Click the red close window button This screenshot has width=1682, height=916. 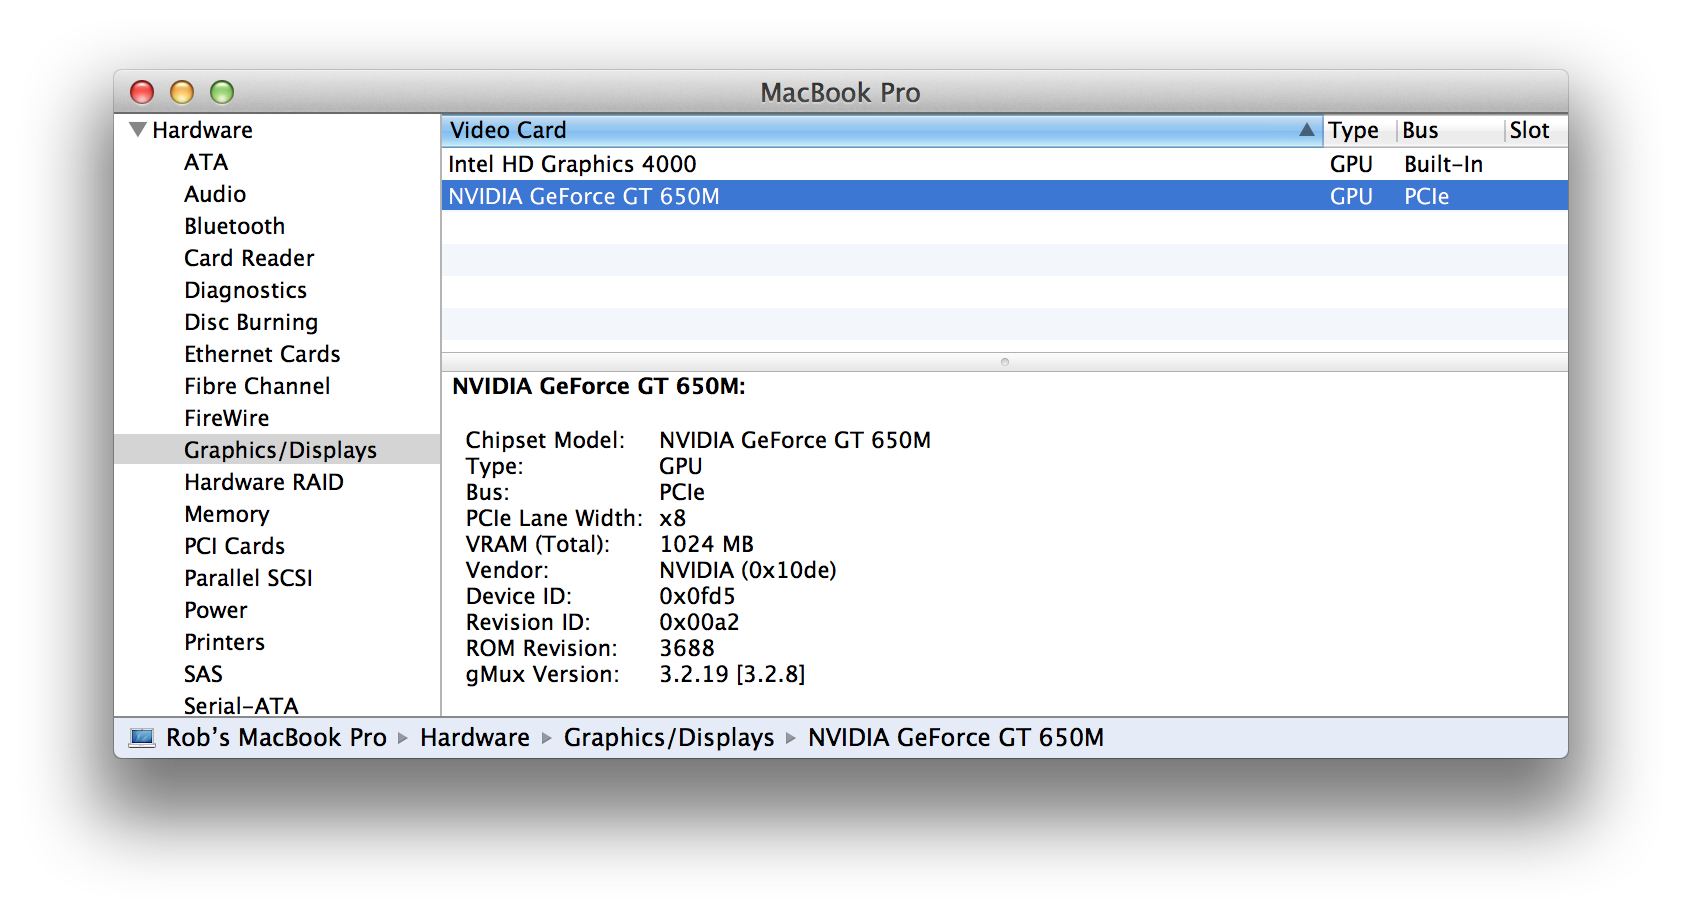(142, 93)
